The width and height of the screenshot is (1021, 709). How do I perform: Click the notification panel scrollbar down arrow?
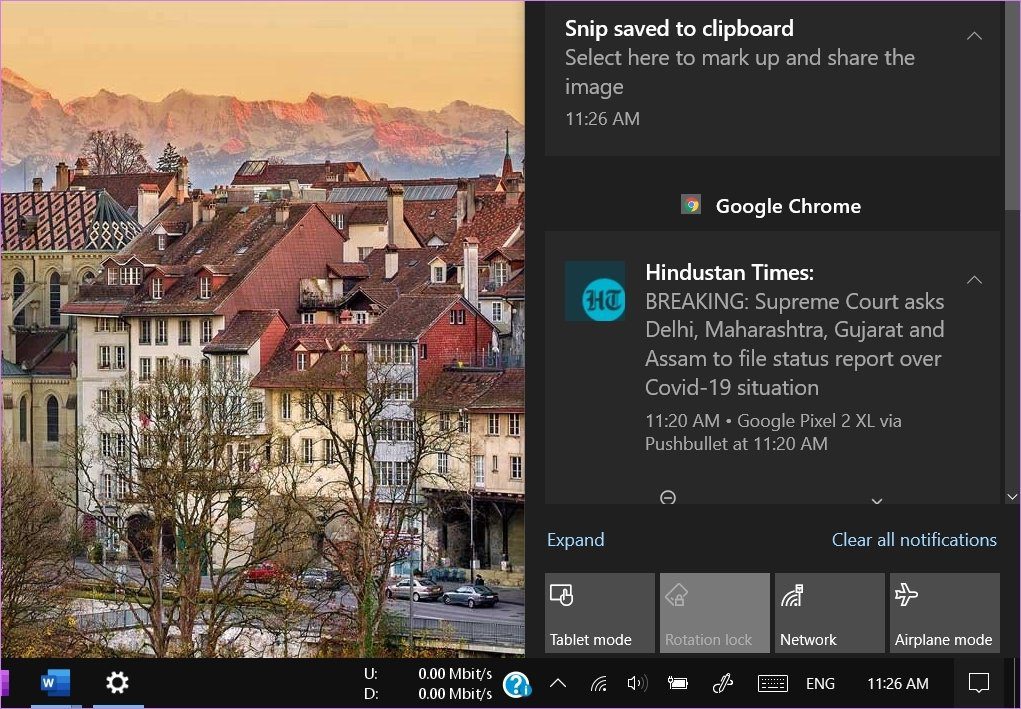coord(1013,497)
